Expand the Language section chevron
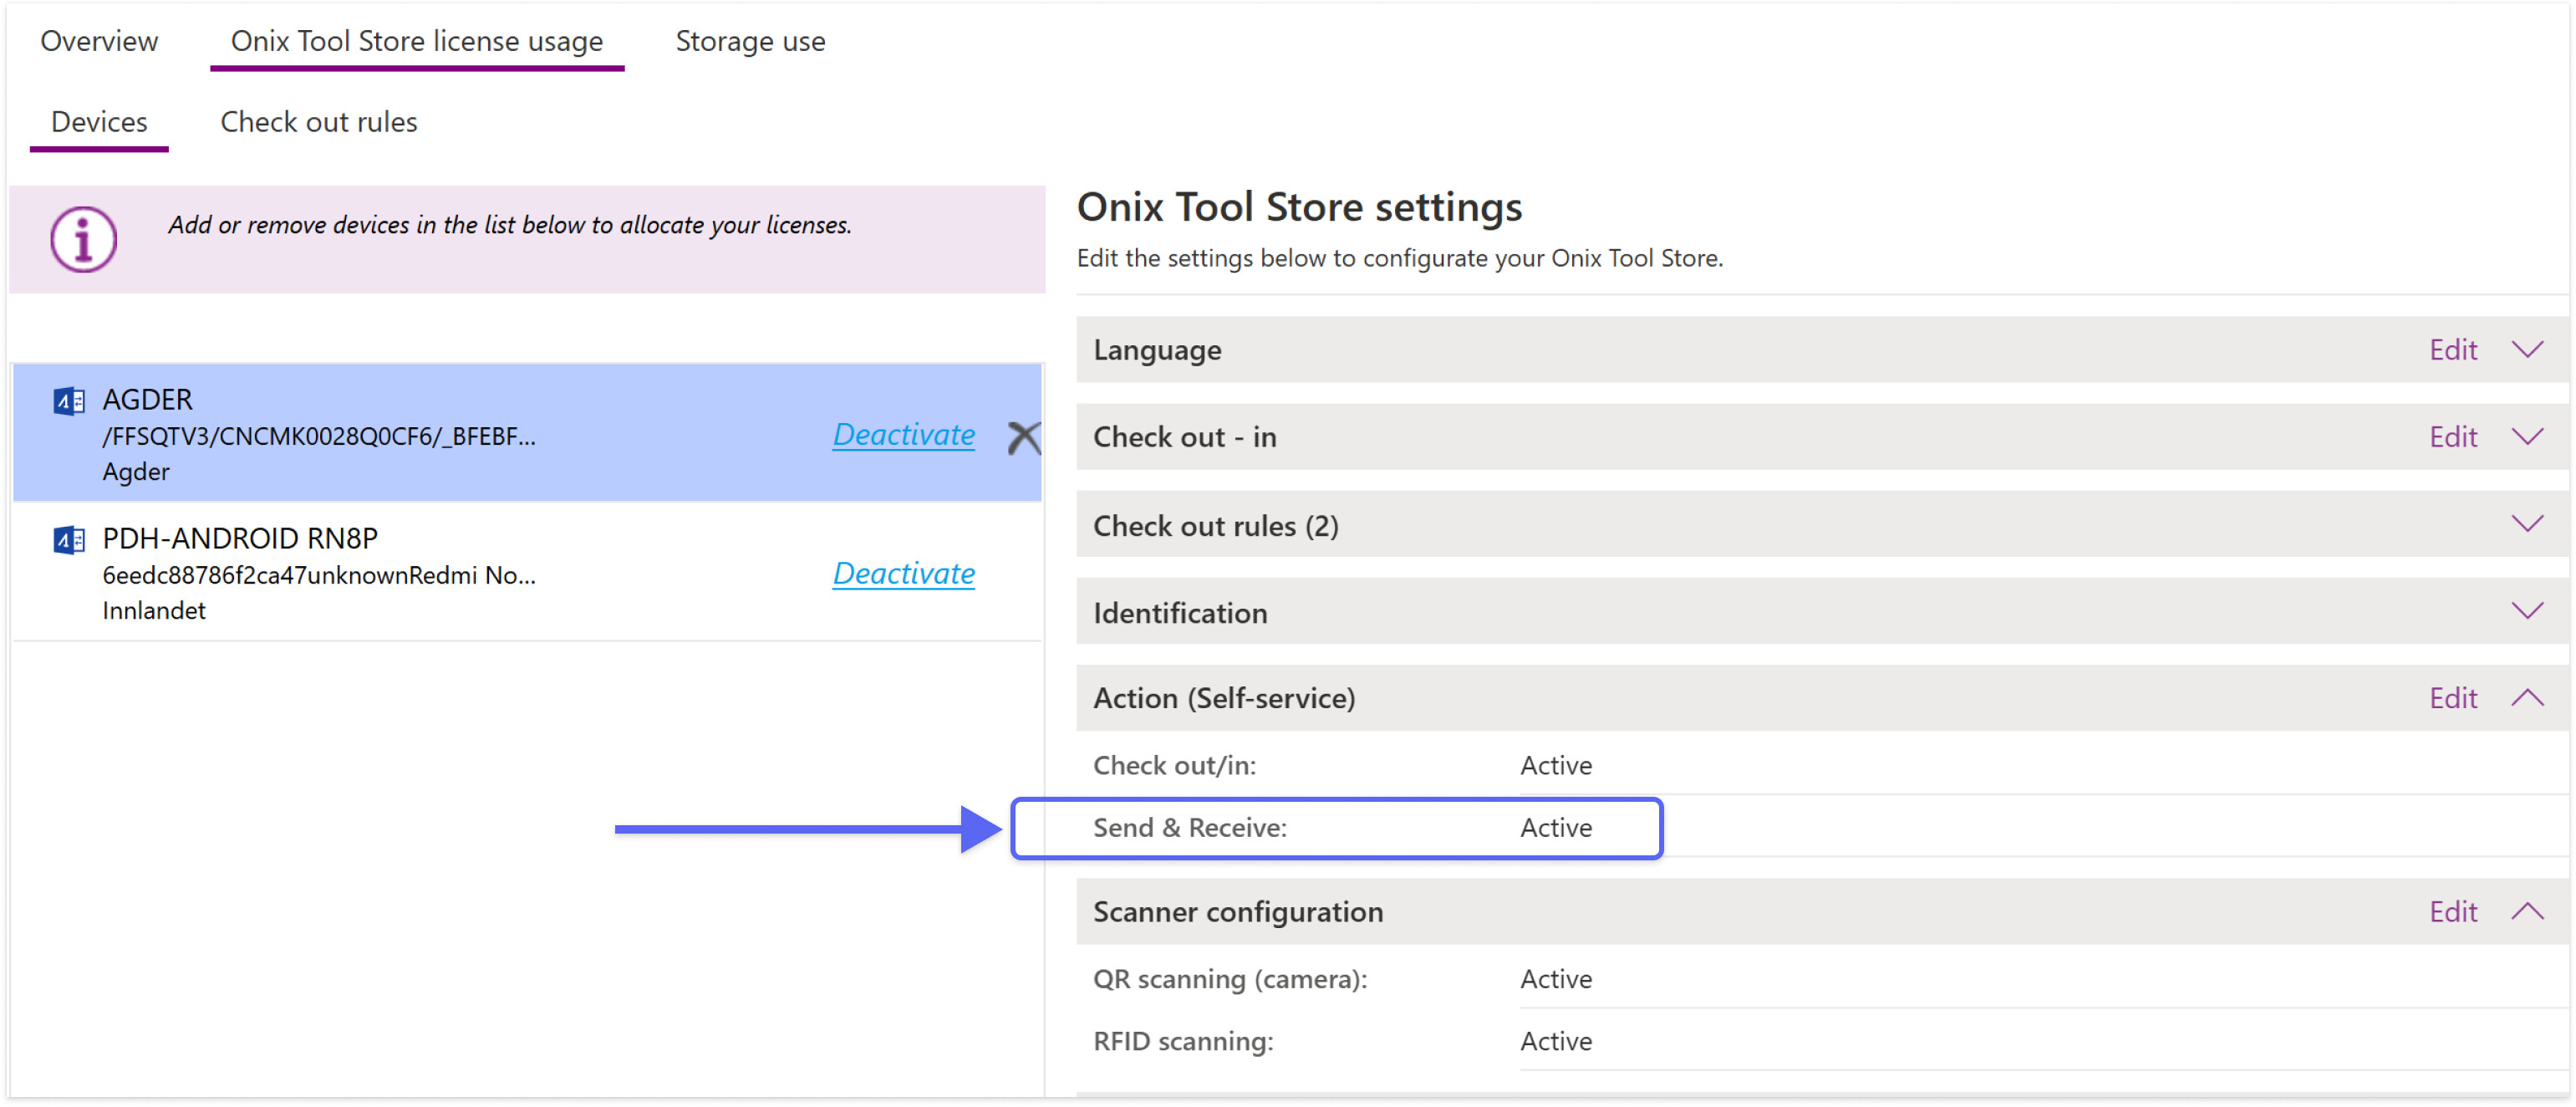 click(x=2527, y=350)
